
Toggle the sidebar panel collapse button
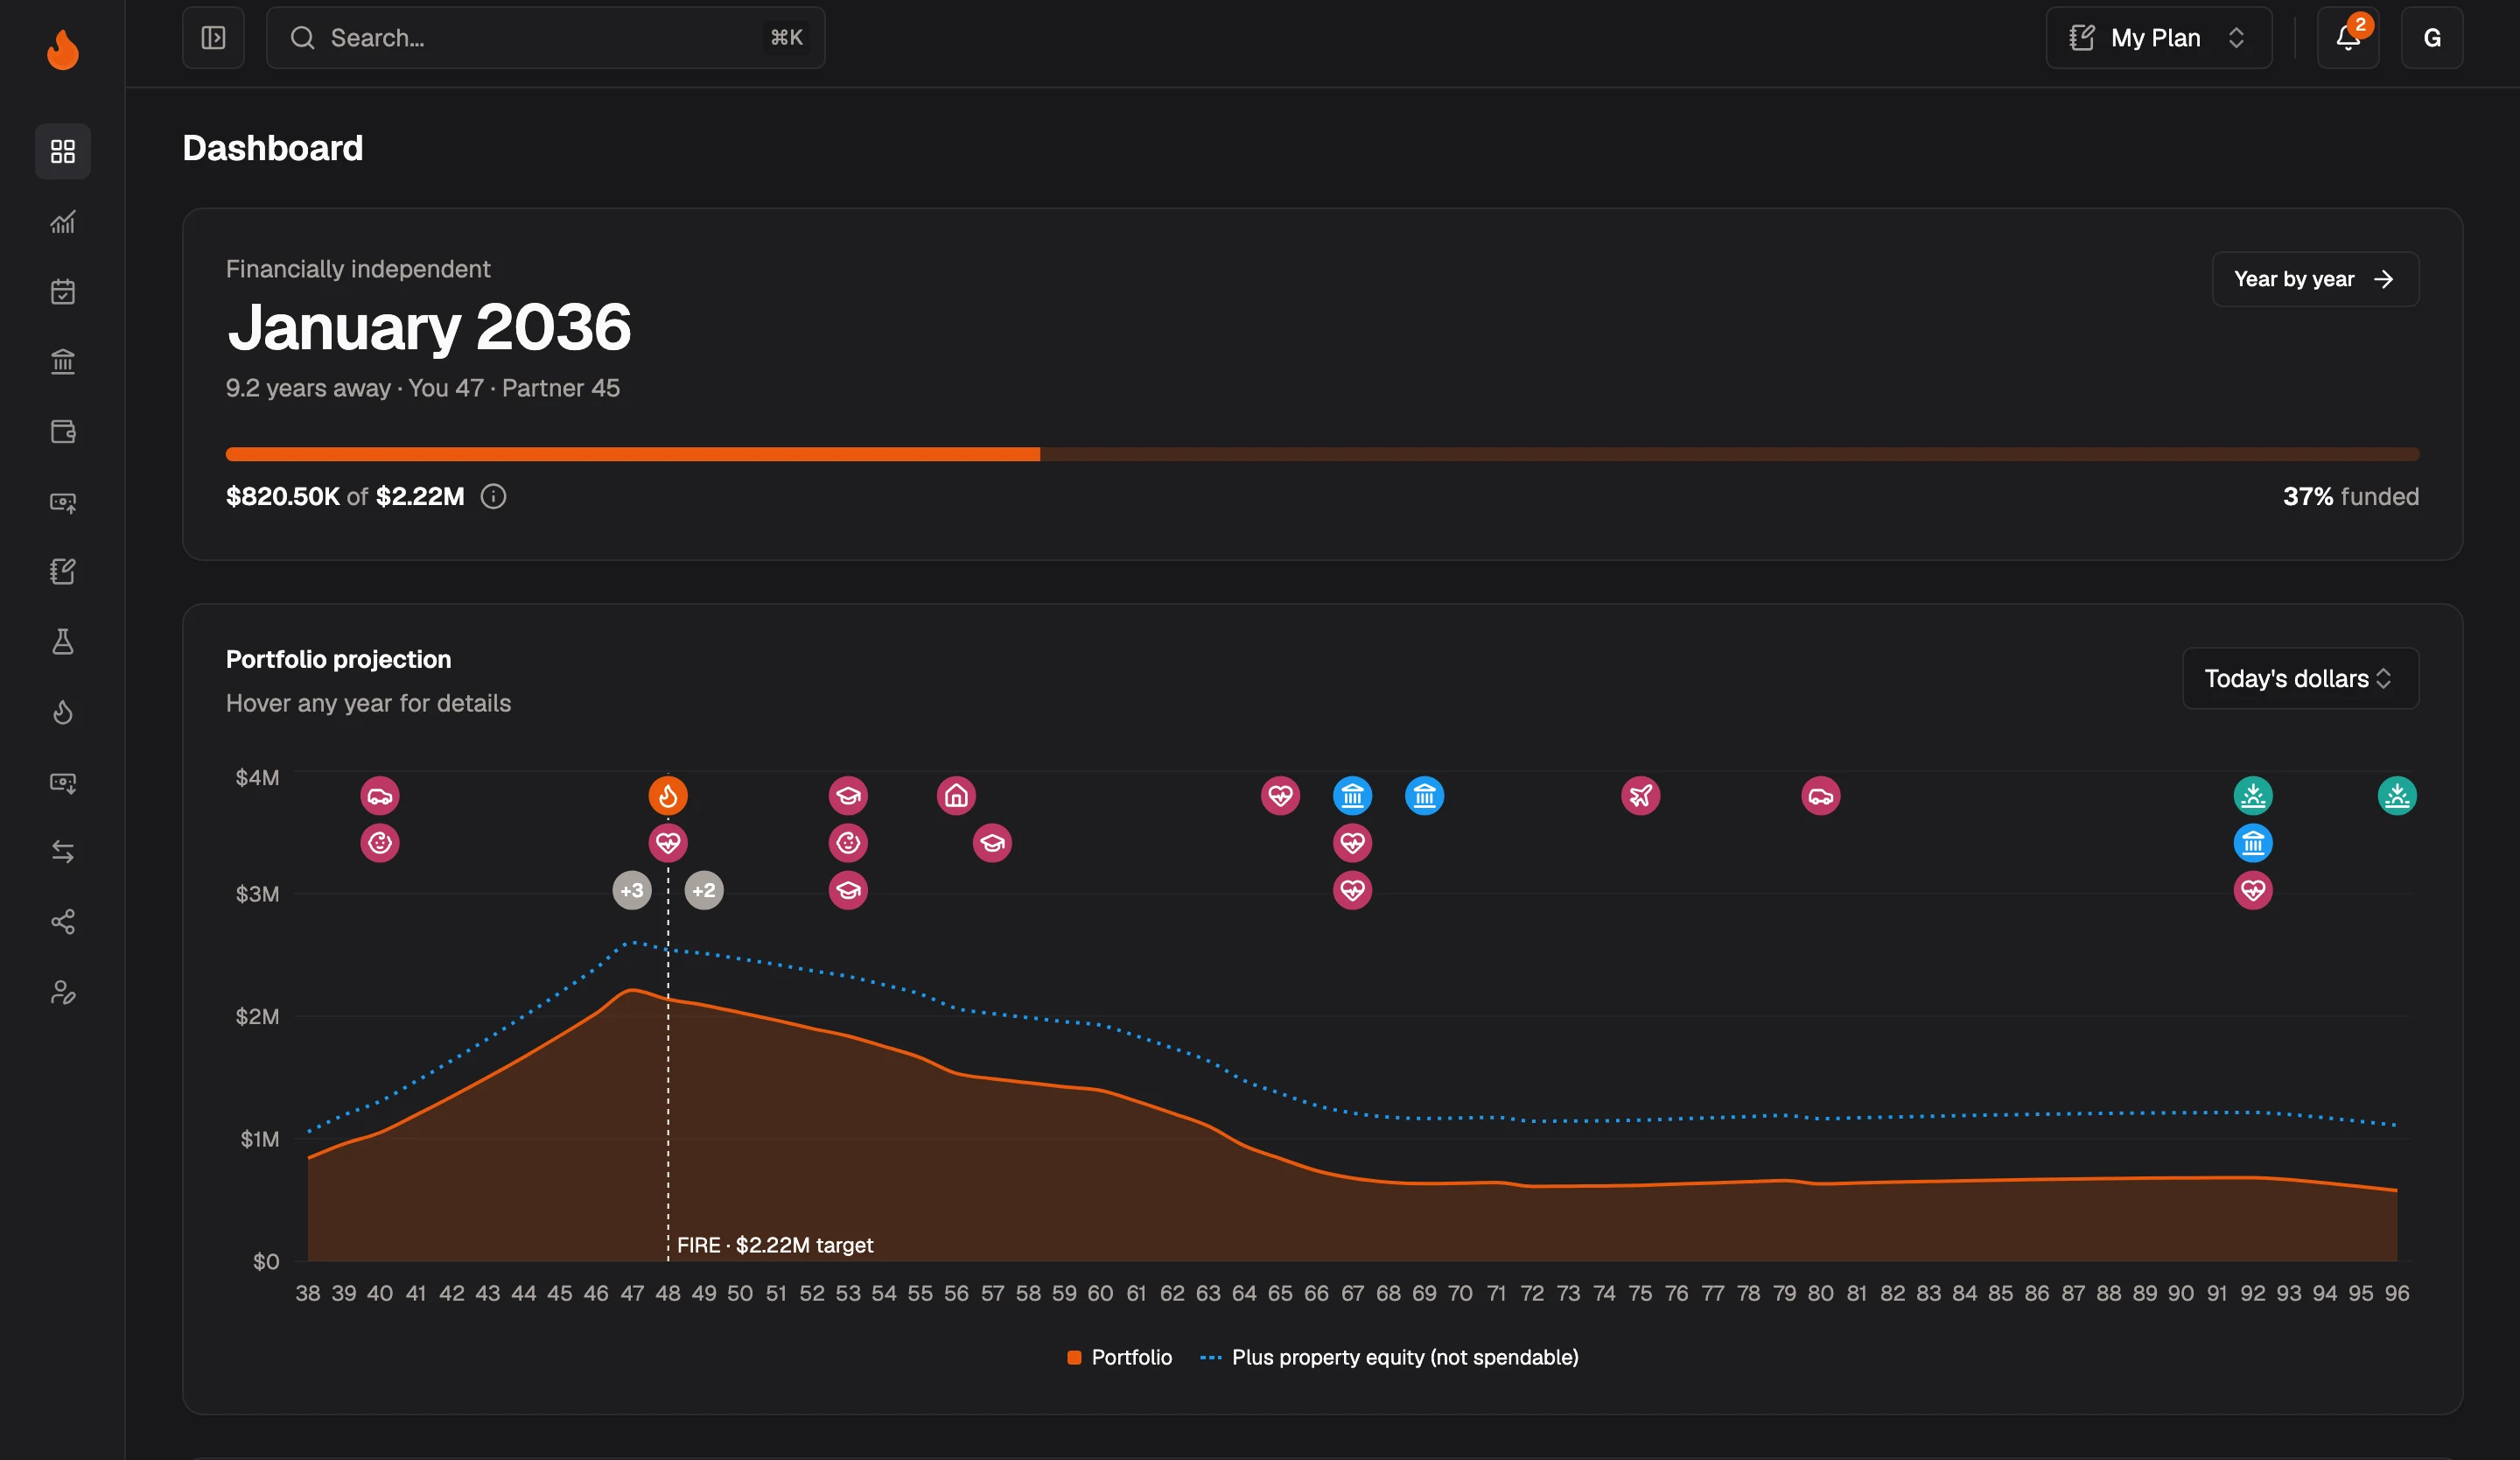click(x=213, y=38)
